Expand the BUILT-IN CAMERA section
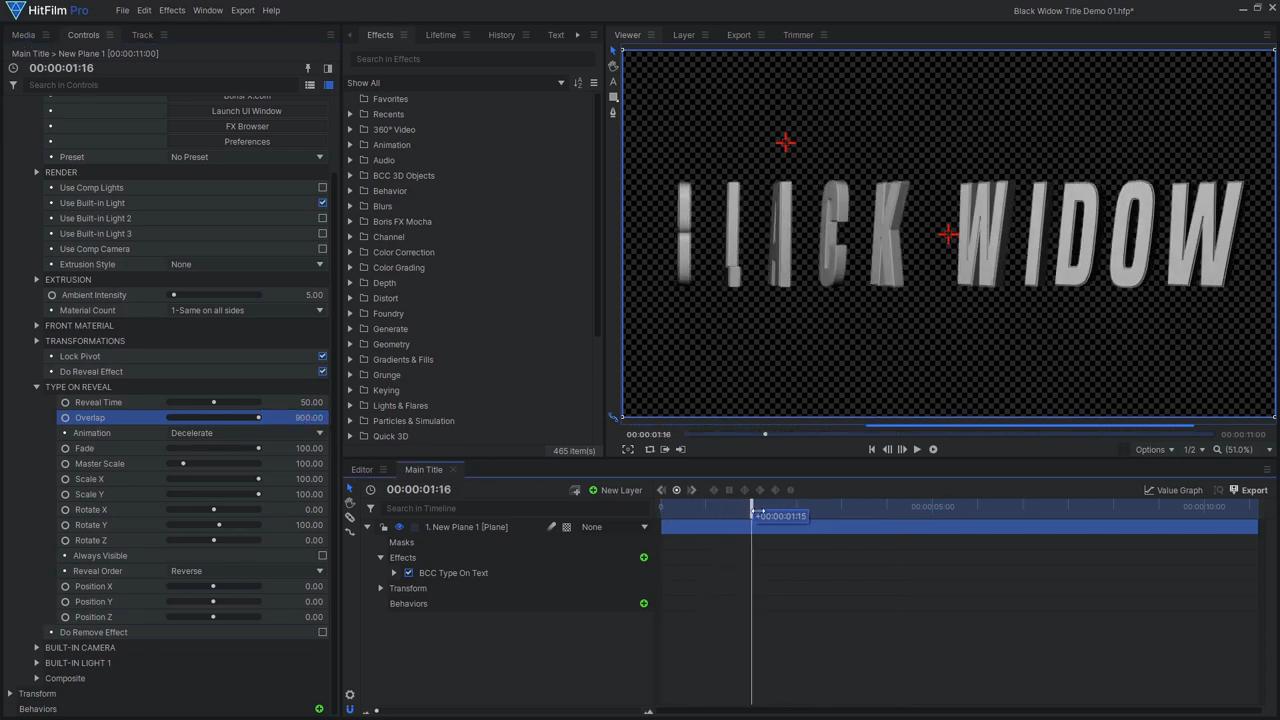Screen dimensions: 1280x720 pos(37,648)
